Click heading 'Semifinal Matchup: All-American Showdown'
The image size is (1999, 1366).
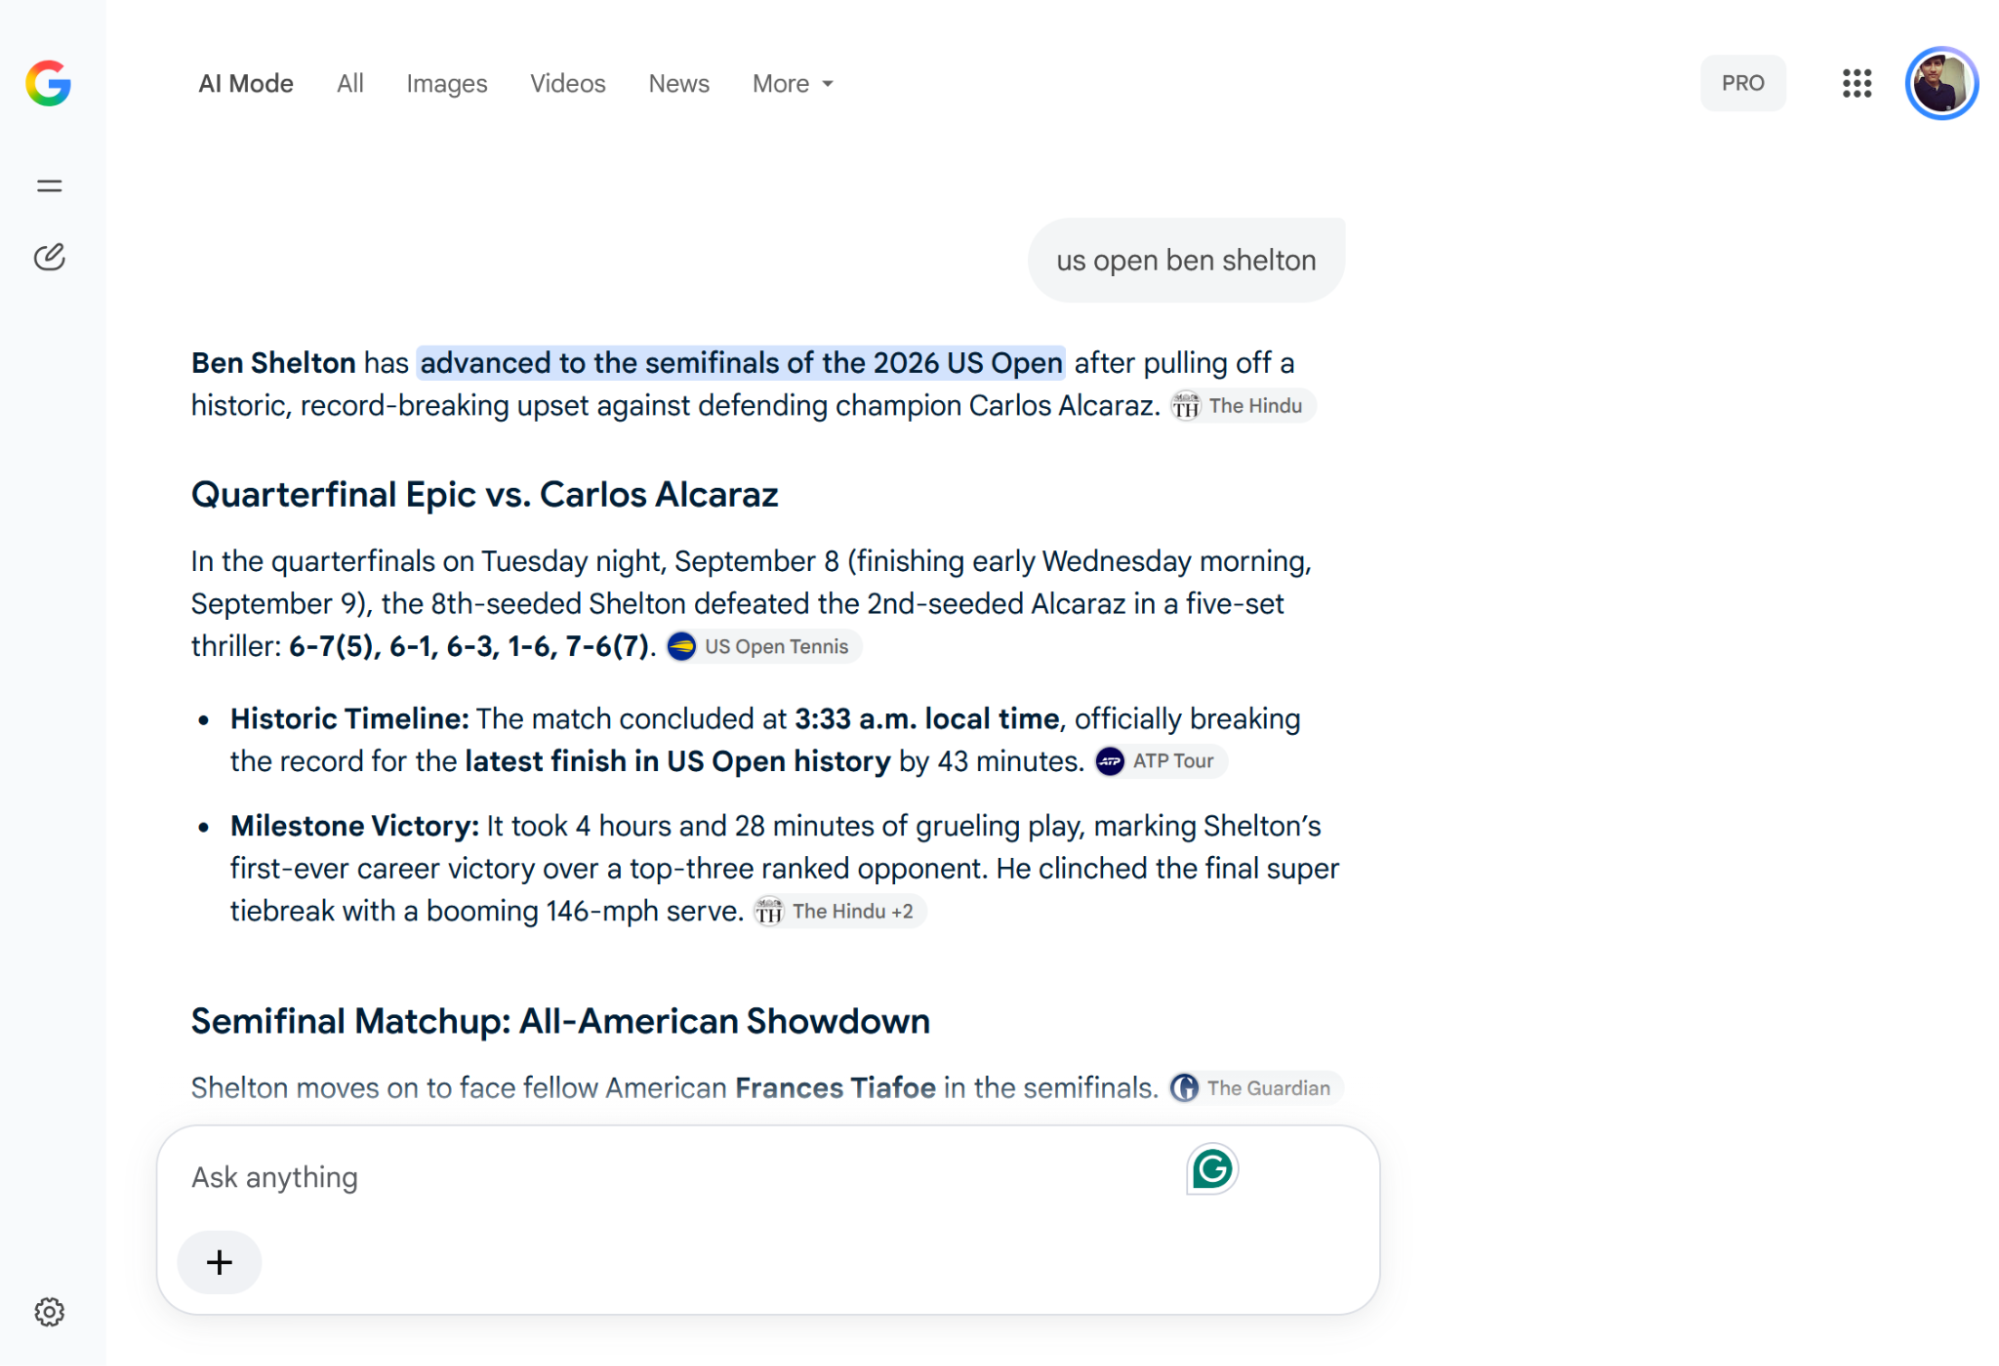[560, 1021]
